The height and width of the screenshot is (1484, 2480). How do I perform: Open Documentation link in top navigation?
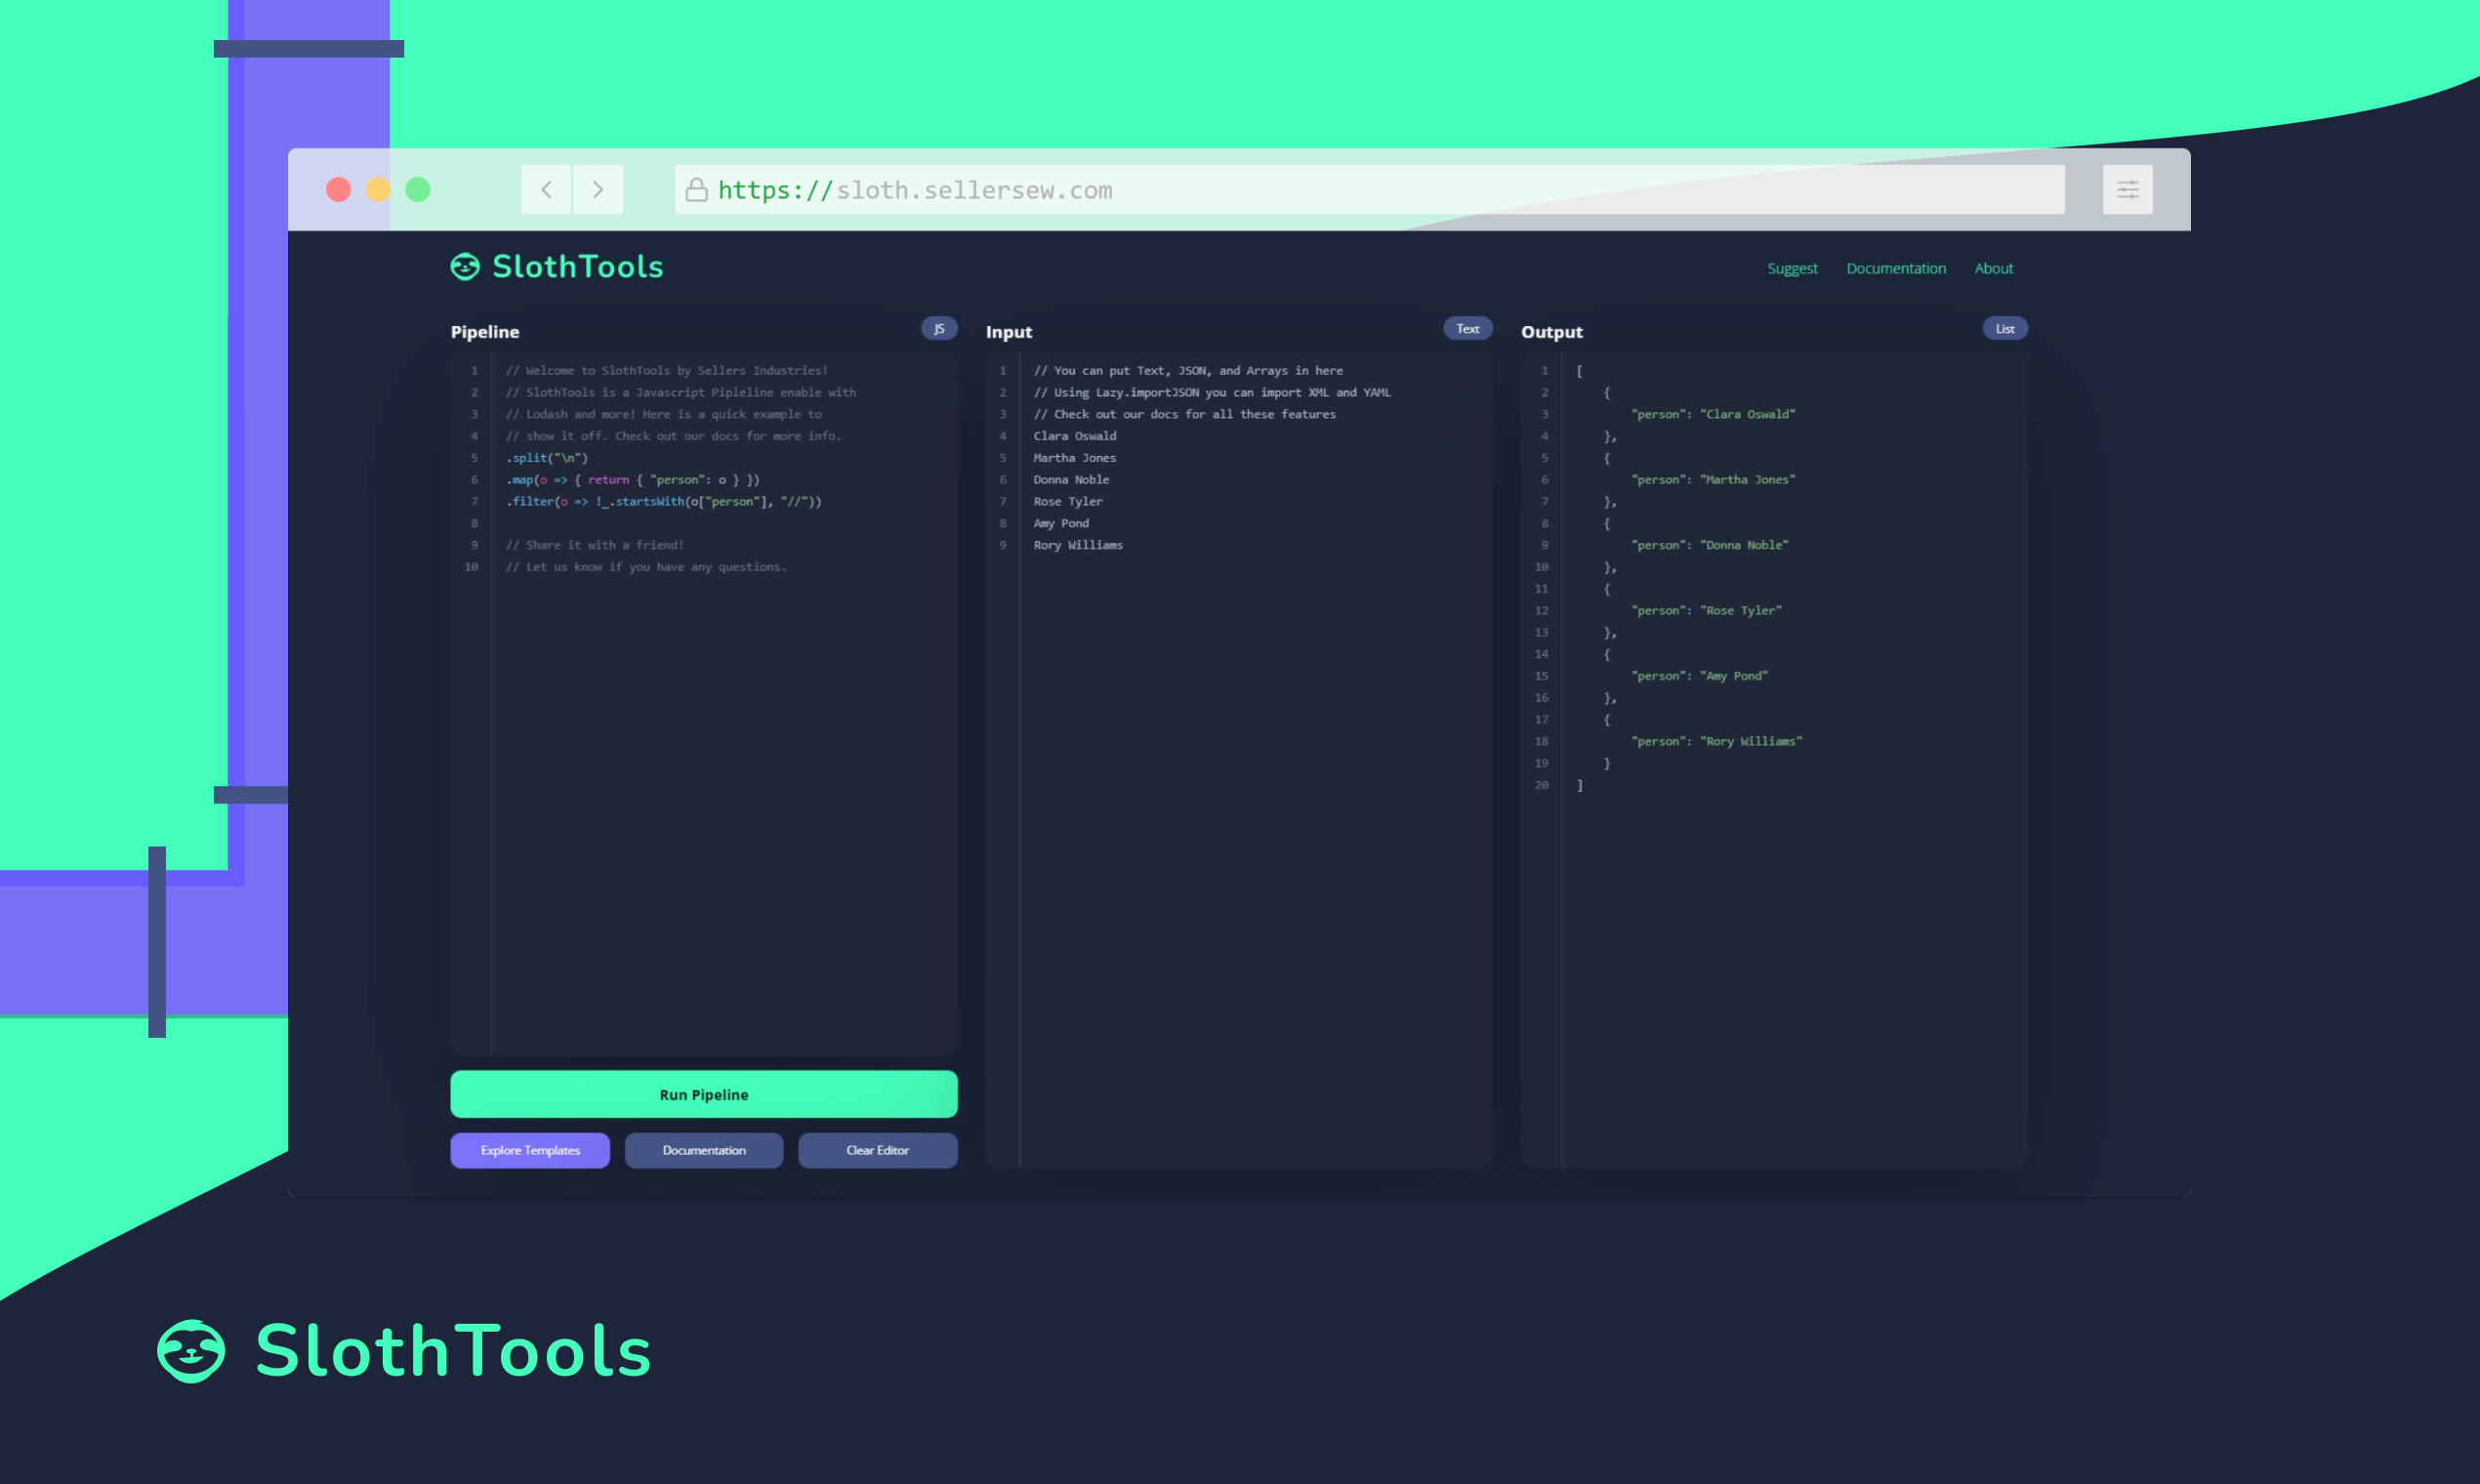pos(1896,268)
